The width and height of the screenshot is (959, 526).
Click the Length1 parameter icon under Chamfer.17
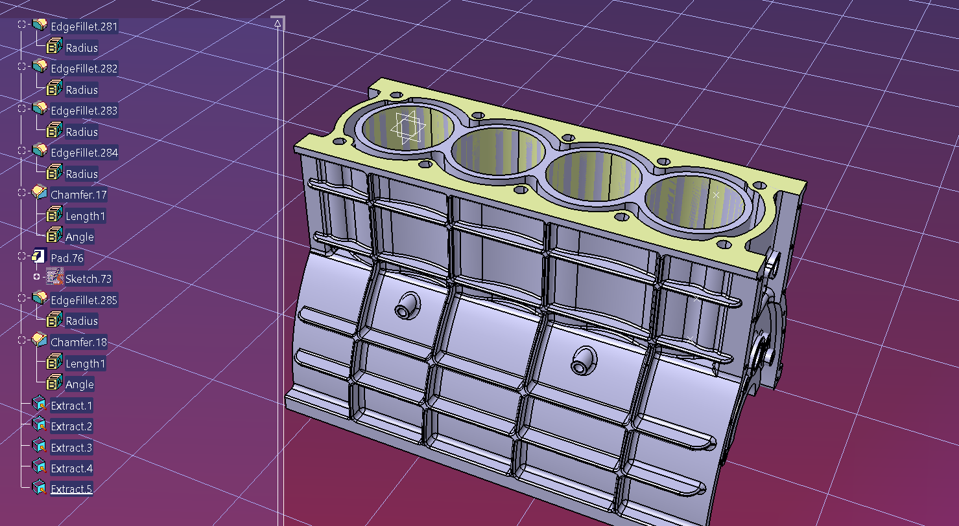coord(55,215)
